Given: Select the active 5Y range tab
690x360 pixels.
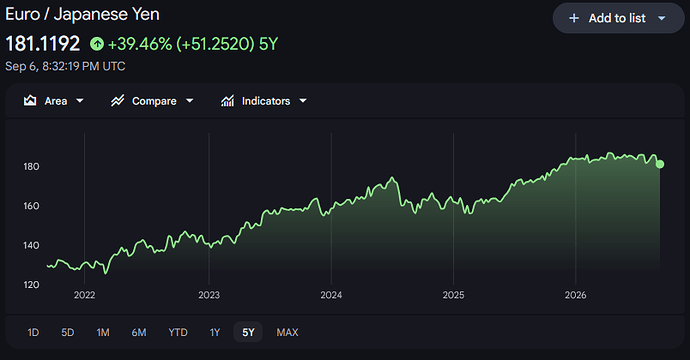Looking at the screenshot, I should [x=248, y=332].
